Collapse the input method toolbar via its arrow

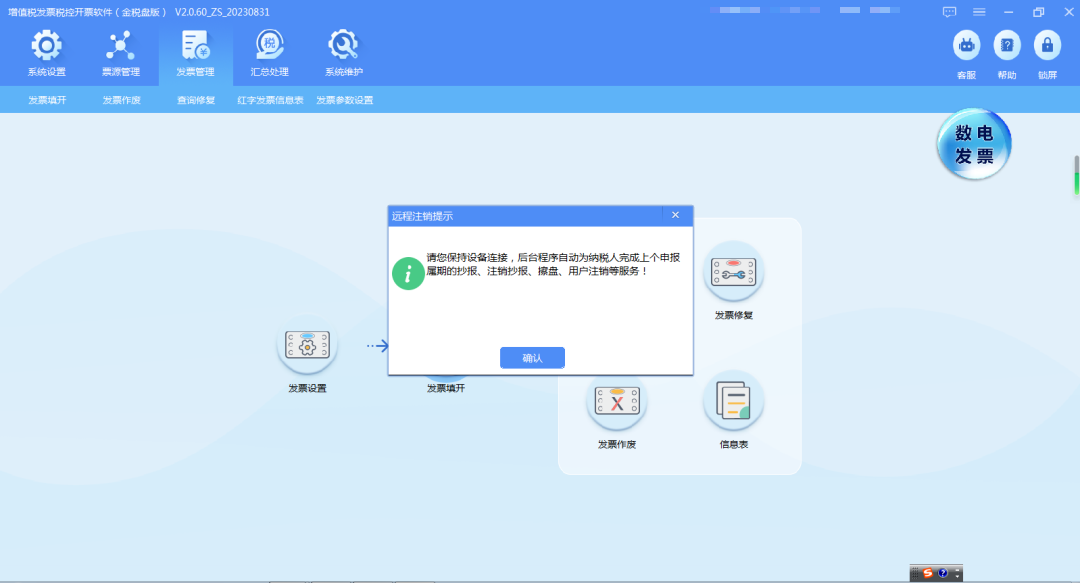point(955,576)
